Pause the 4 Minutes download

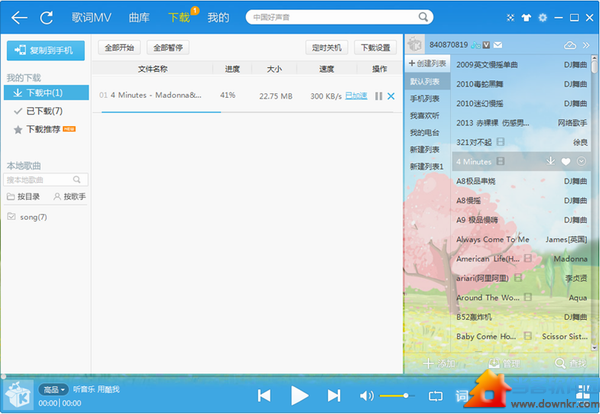(x=378, y=96)
